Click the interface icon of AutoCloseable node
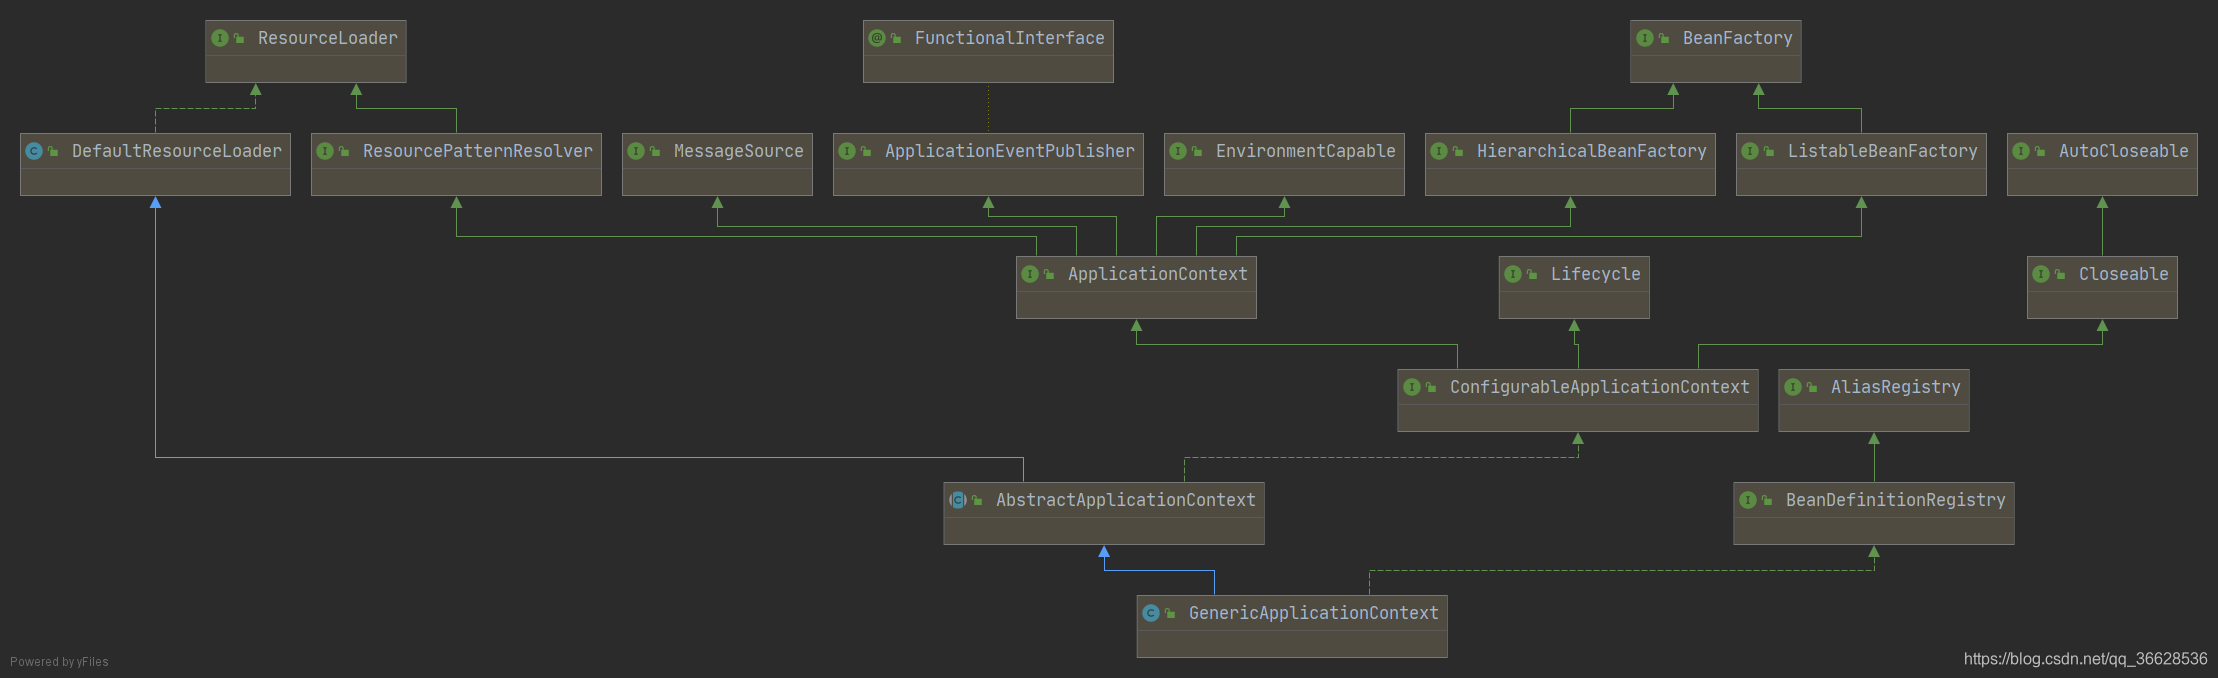 coord(2021,151)
